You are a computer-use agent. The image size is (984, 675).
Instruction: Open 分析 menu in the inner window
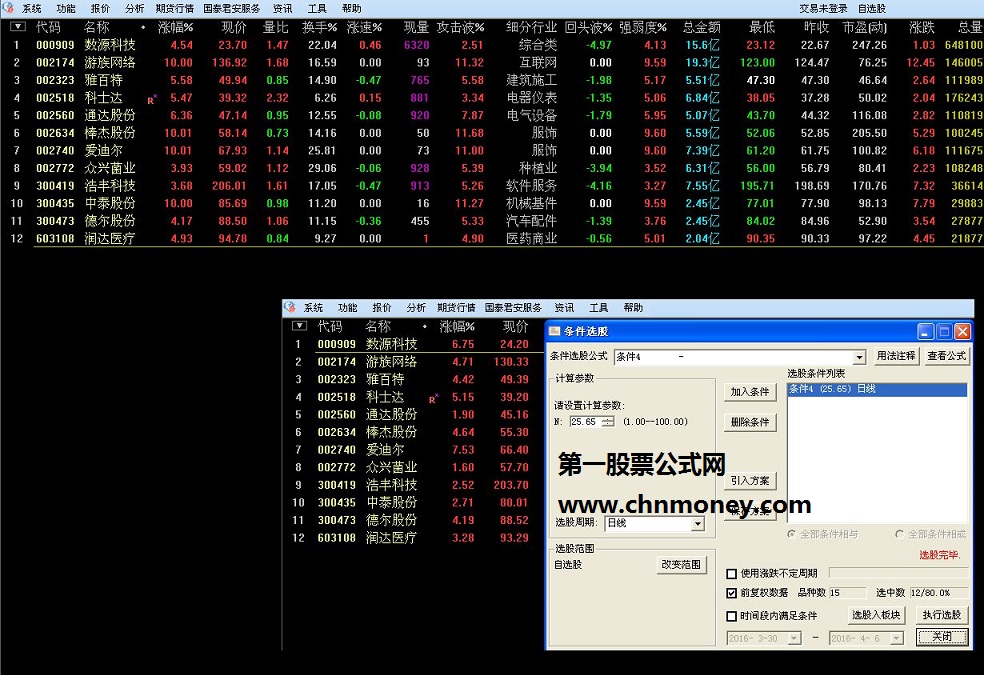click(416, 307)
